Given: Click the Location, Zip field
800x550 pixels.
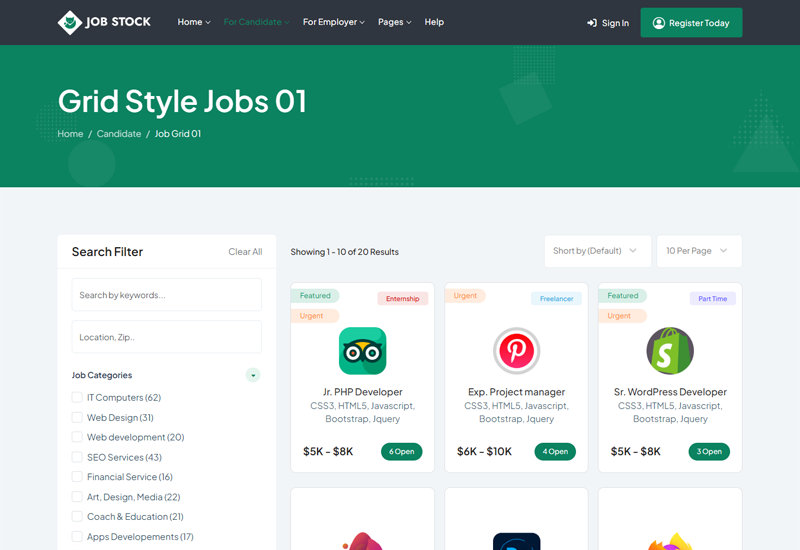Looking at the screenshot, I should pyautogui.click(x=167, y=337).
